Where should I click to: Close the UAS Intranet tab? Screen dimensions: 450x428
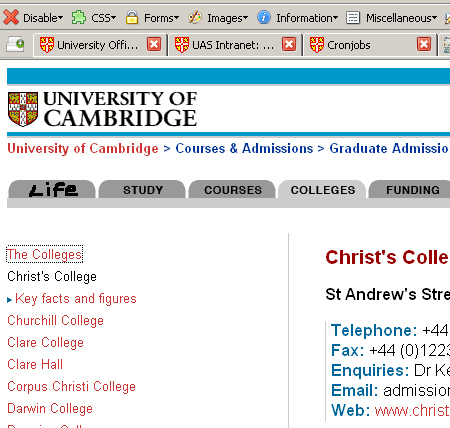pyautogui.click(x=289, y=44)
